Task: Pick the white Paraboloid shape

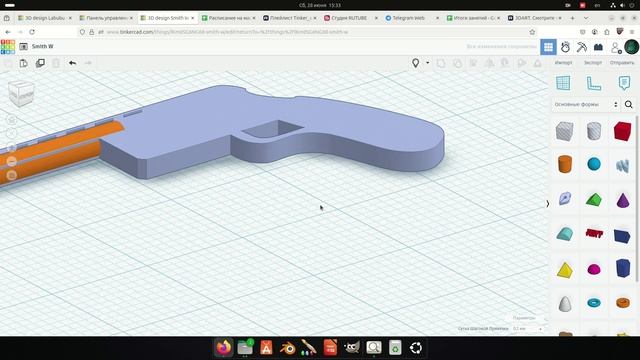Action: [565, 303]
